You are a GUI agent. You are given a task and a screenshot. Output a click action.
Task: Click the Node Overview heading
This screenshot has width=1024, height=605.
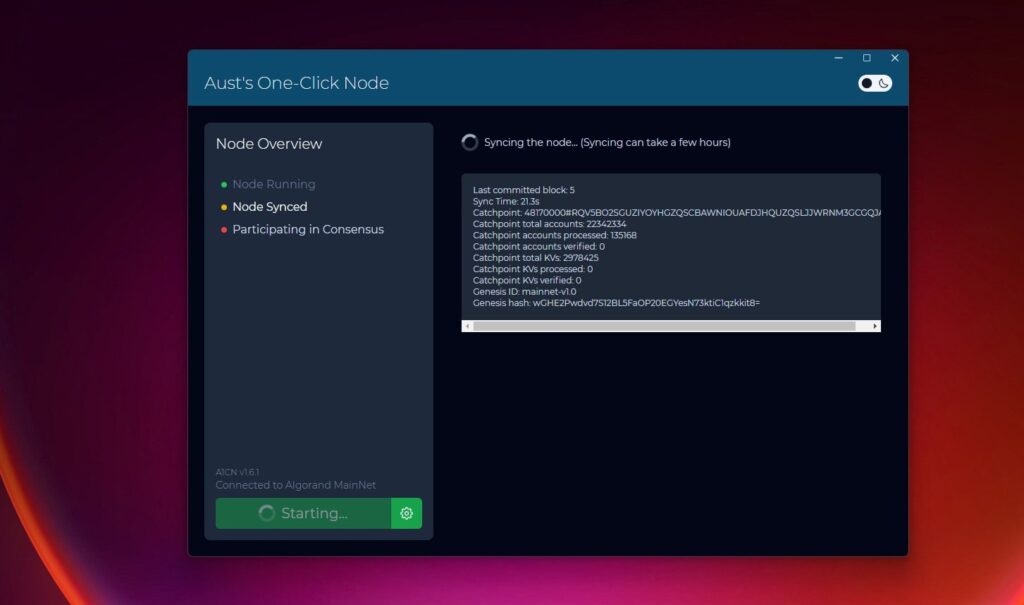(x=269, y=144)
